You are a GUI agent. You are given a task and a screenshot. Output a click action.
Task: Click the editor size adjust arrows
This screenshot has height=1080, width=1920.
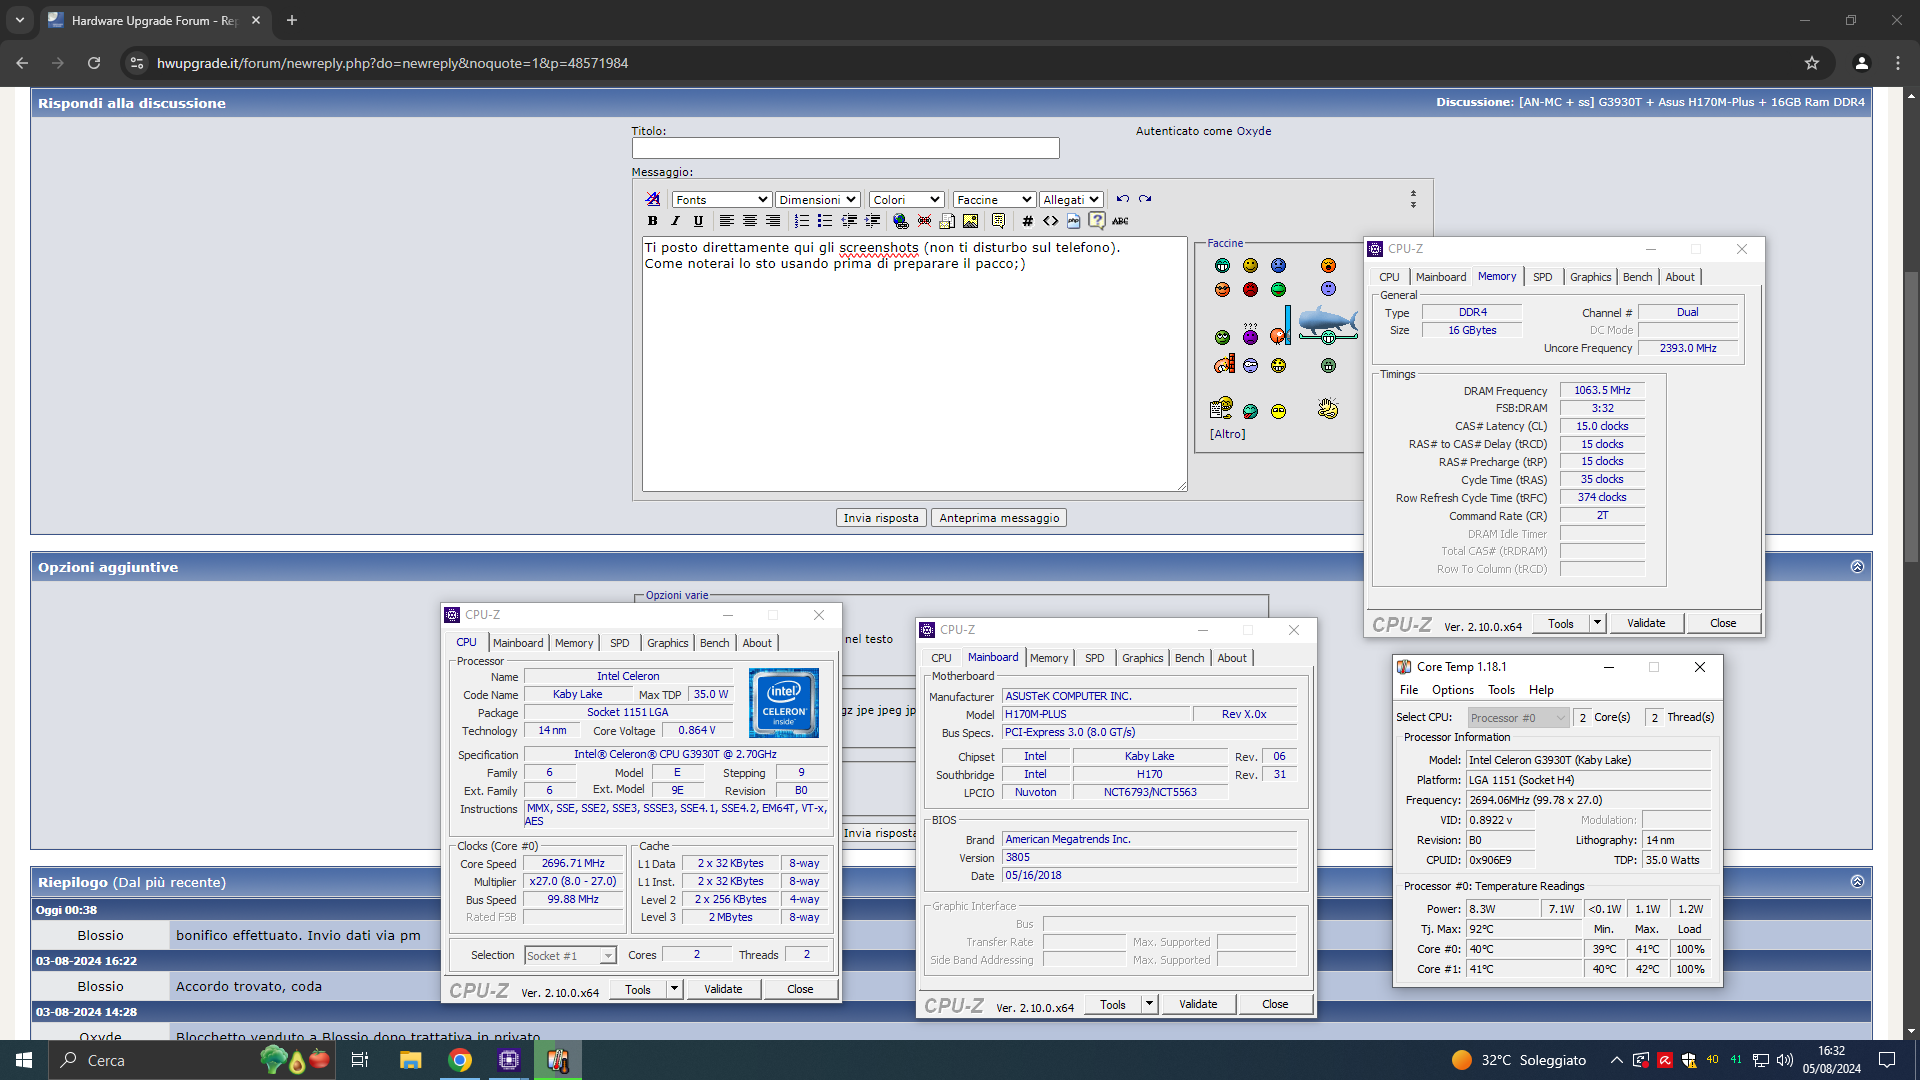point(1413,199)
